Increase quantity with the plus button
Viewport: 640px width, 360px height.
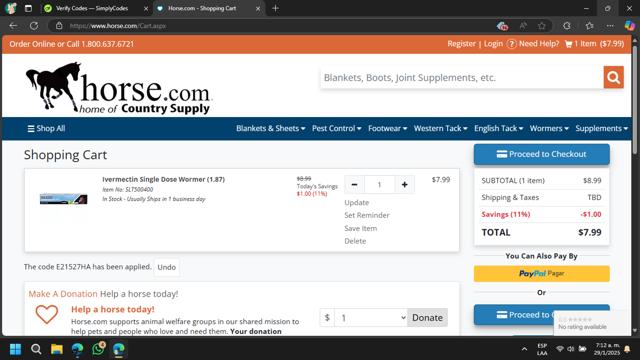pyautogui.click(x=404, y=184)
